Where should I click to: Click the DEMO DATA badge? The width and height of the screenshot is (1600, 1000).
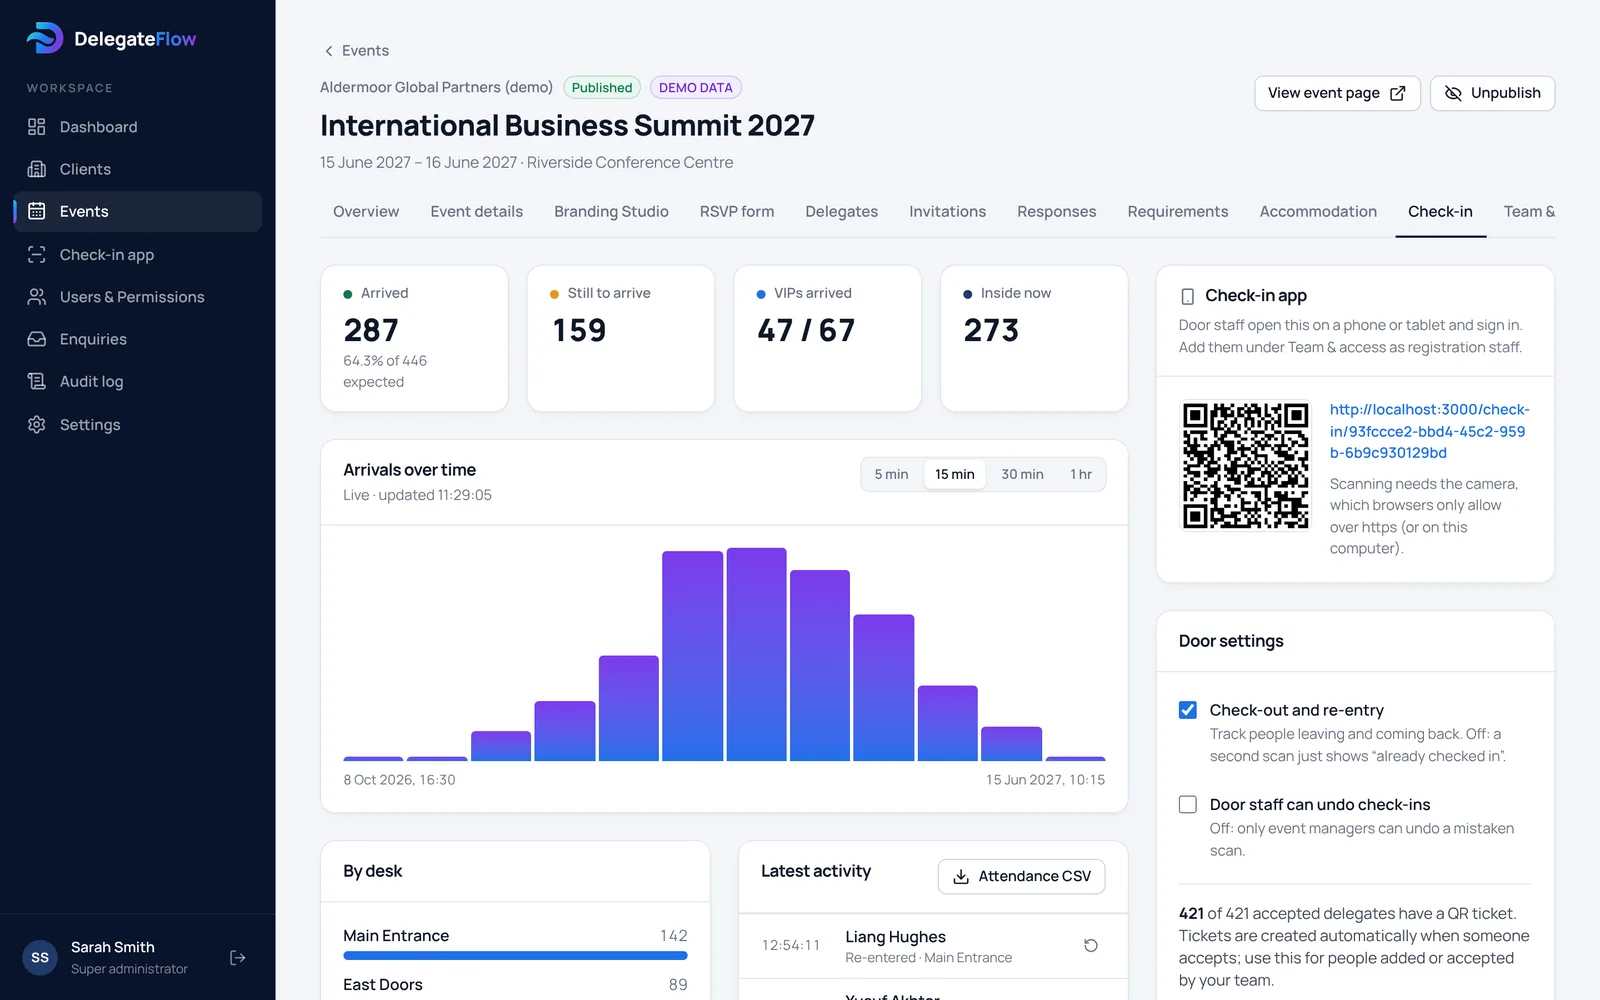pyautogui.click(x=695, y=88)
